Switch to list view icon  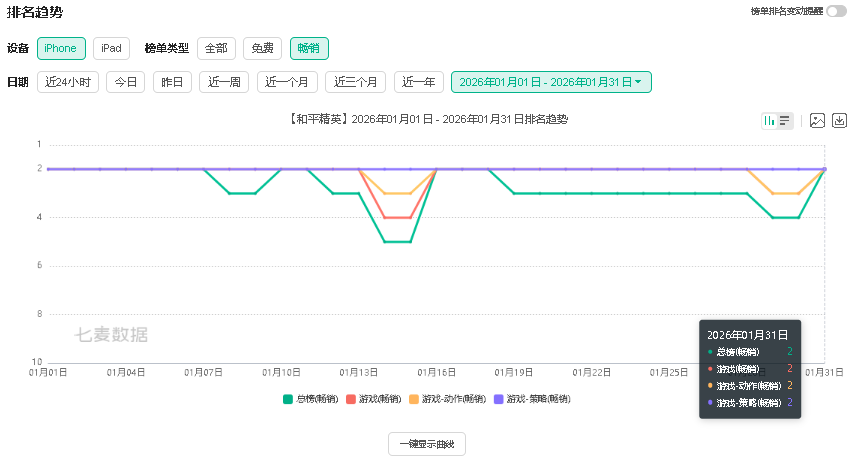click(786, 121)
